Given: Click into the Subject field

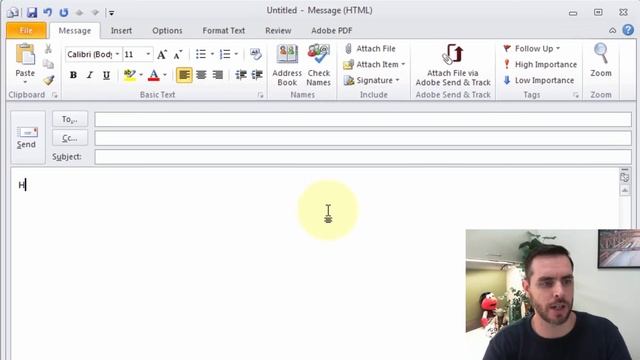Looking at the screenshot, I should click(x=363, y=157).
